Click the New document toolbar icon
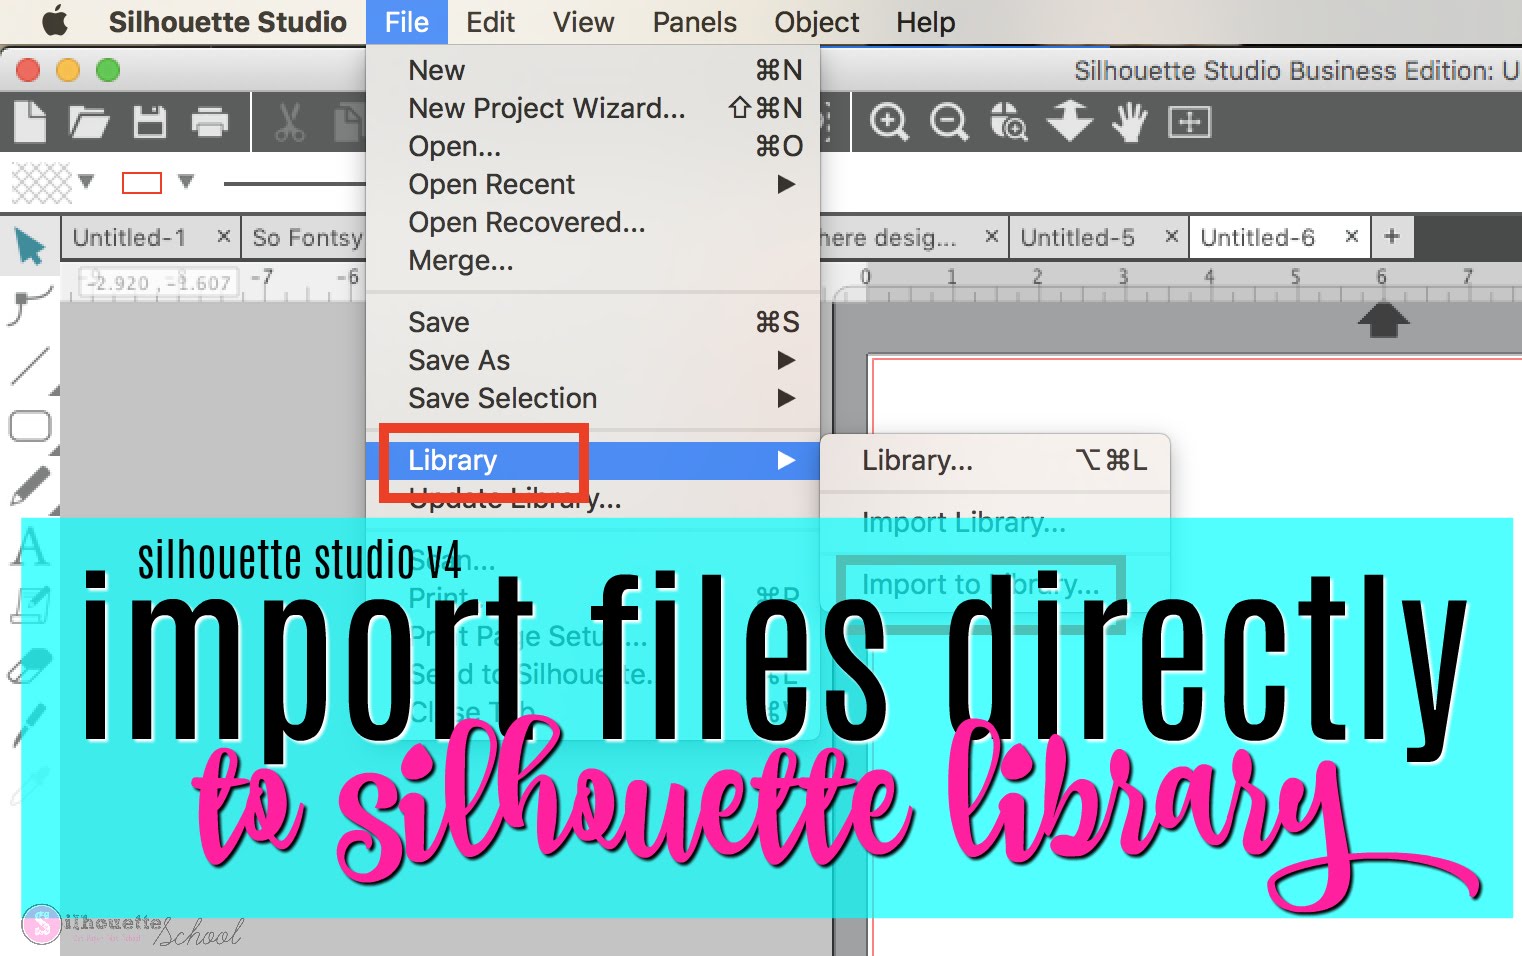1522x956 pixels. [x=29, y=123]
